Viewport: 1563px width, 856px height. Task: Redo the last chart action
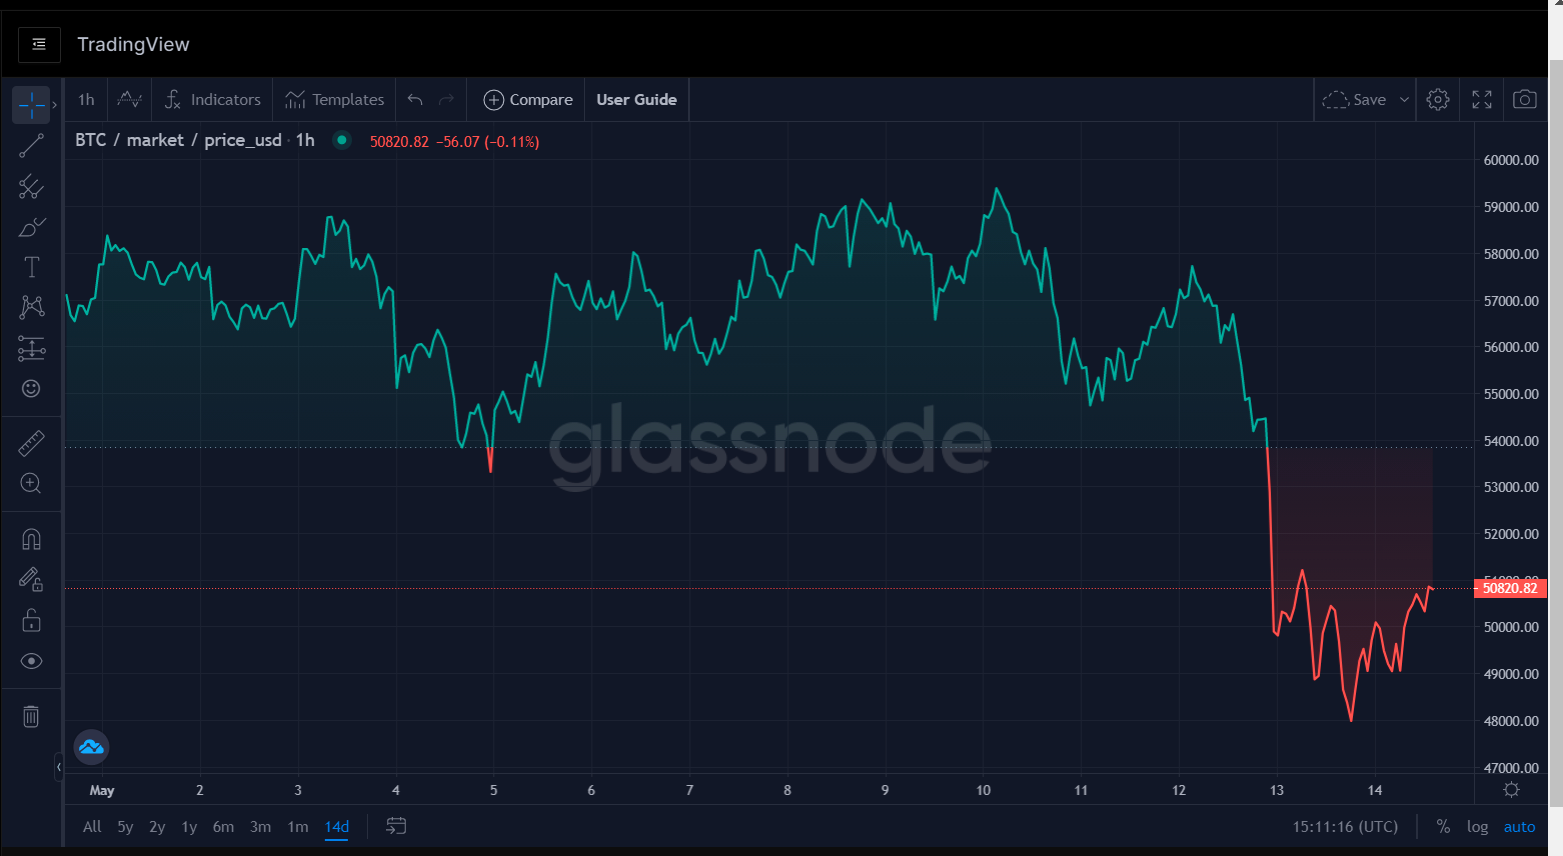pyautogui.click(x=447, y=100)
